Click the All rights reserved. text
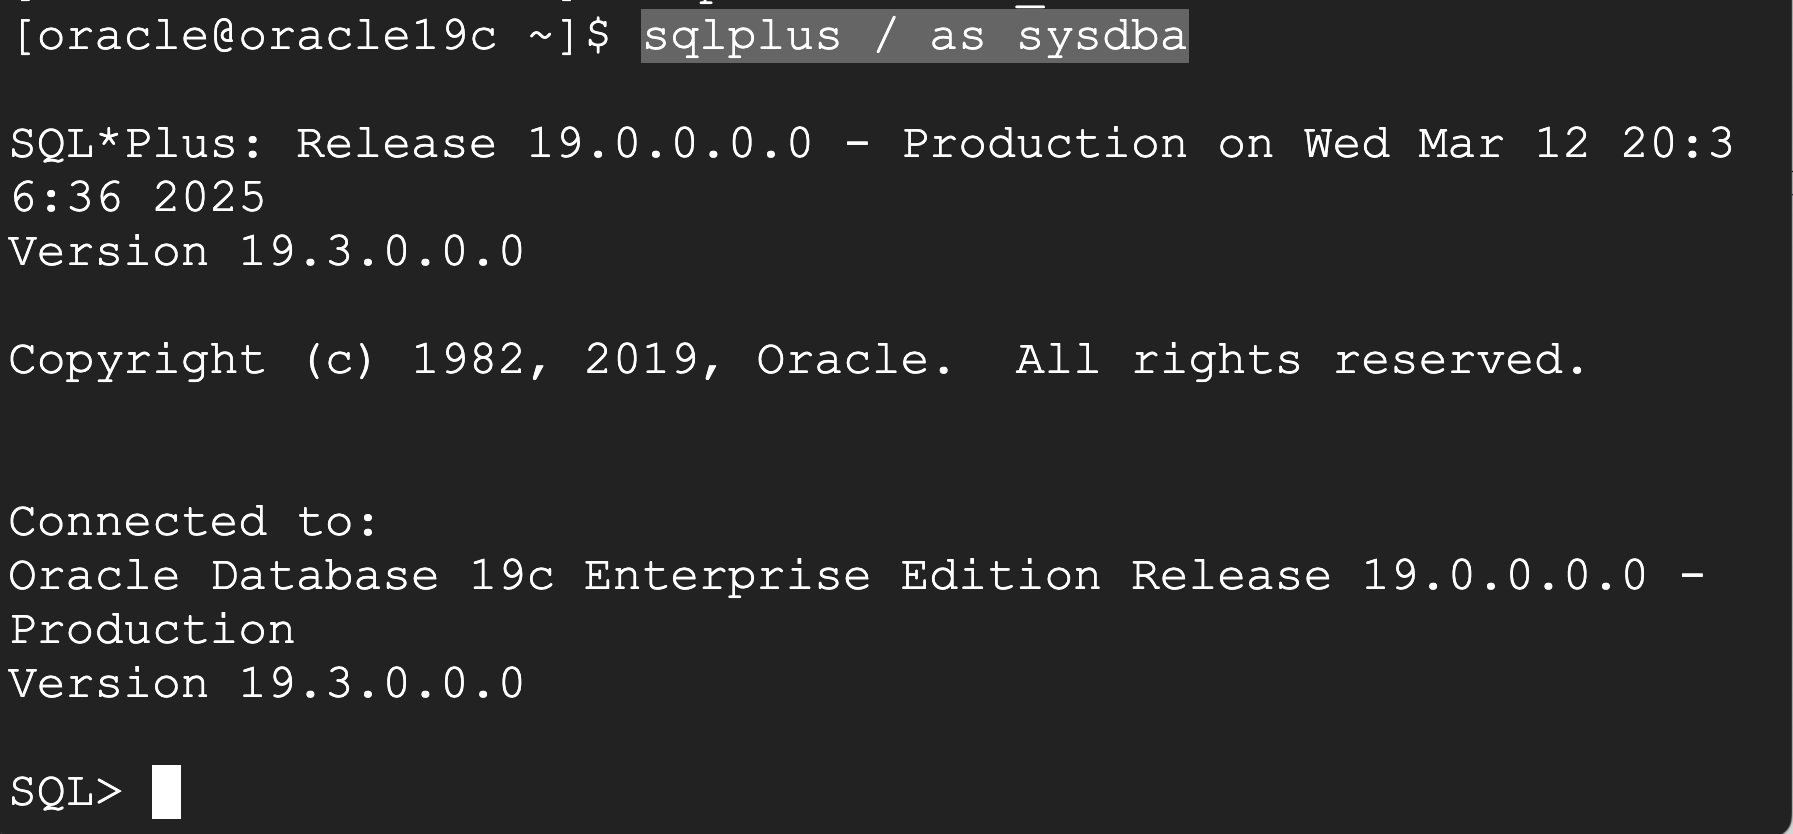Screen dimensions: 1793x834 1300,360
